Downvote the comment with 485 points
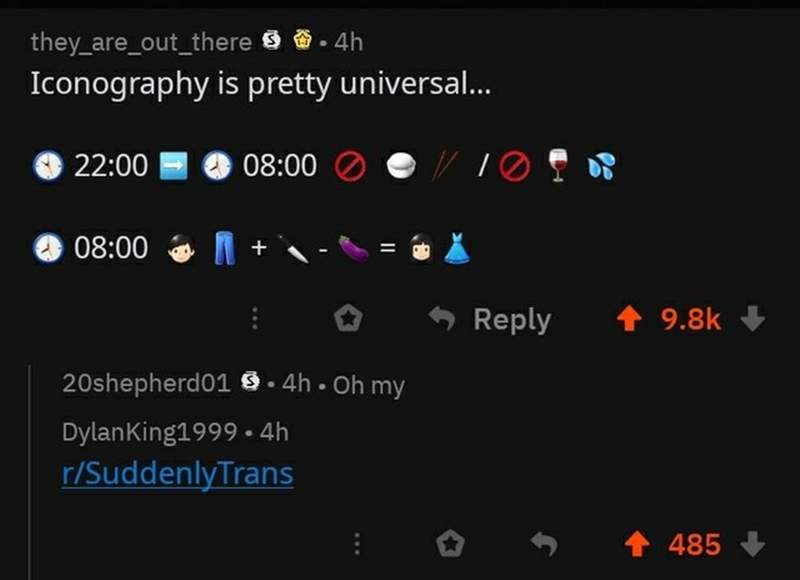This screenshot has width=800, height=580. pyautogui.click(x=753, y=544)
